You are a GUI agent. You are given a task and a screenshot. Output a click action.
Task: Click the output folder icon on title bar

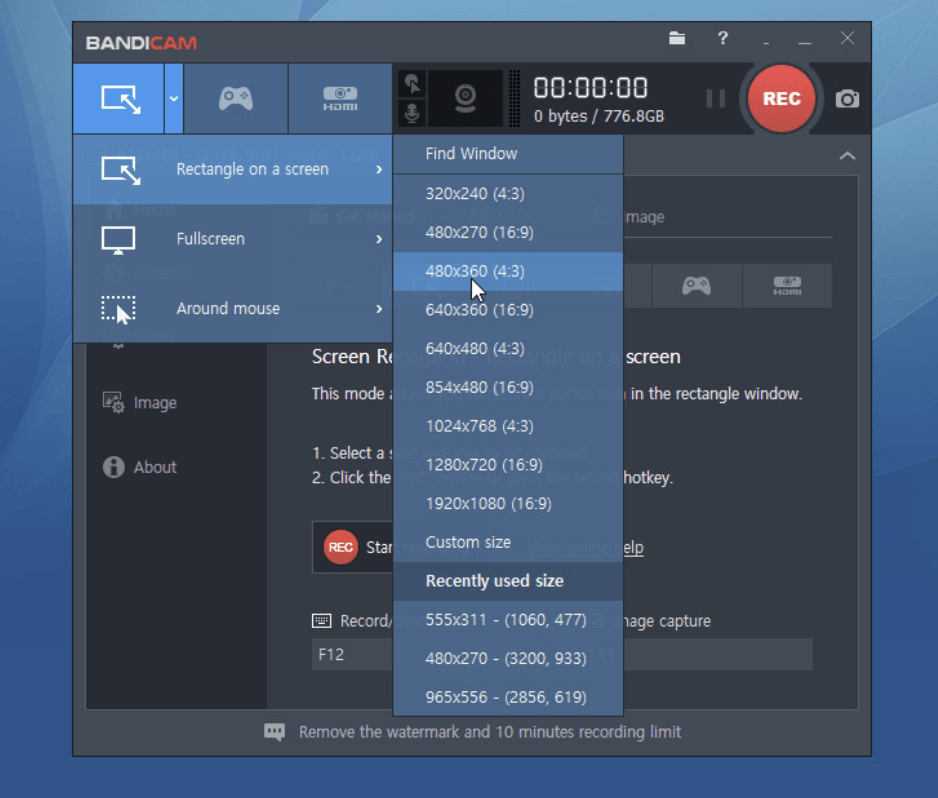point(677,38)
